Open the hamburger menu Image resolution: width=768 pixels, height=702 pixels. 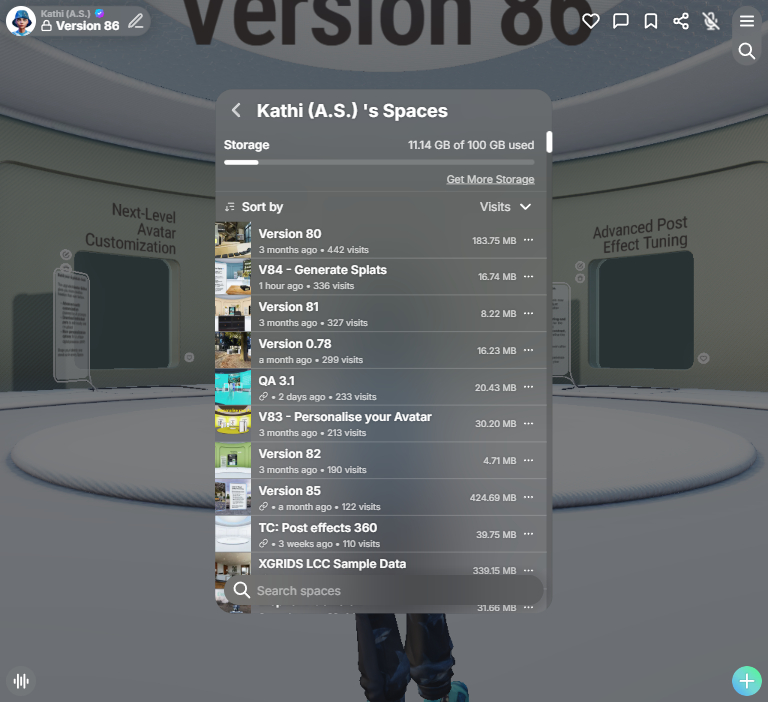coord(747,21)
